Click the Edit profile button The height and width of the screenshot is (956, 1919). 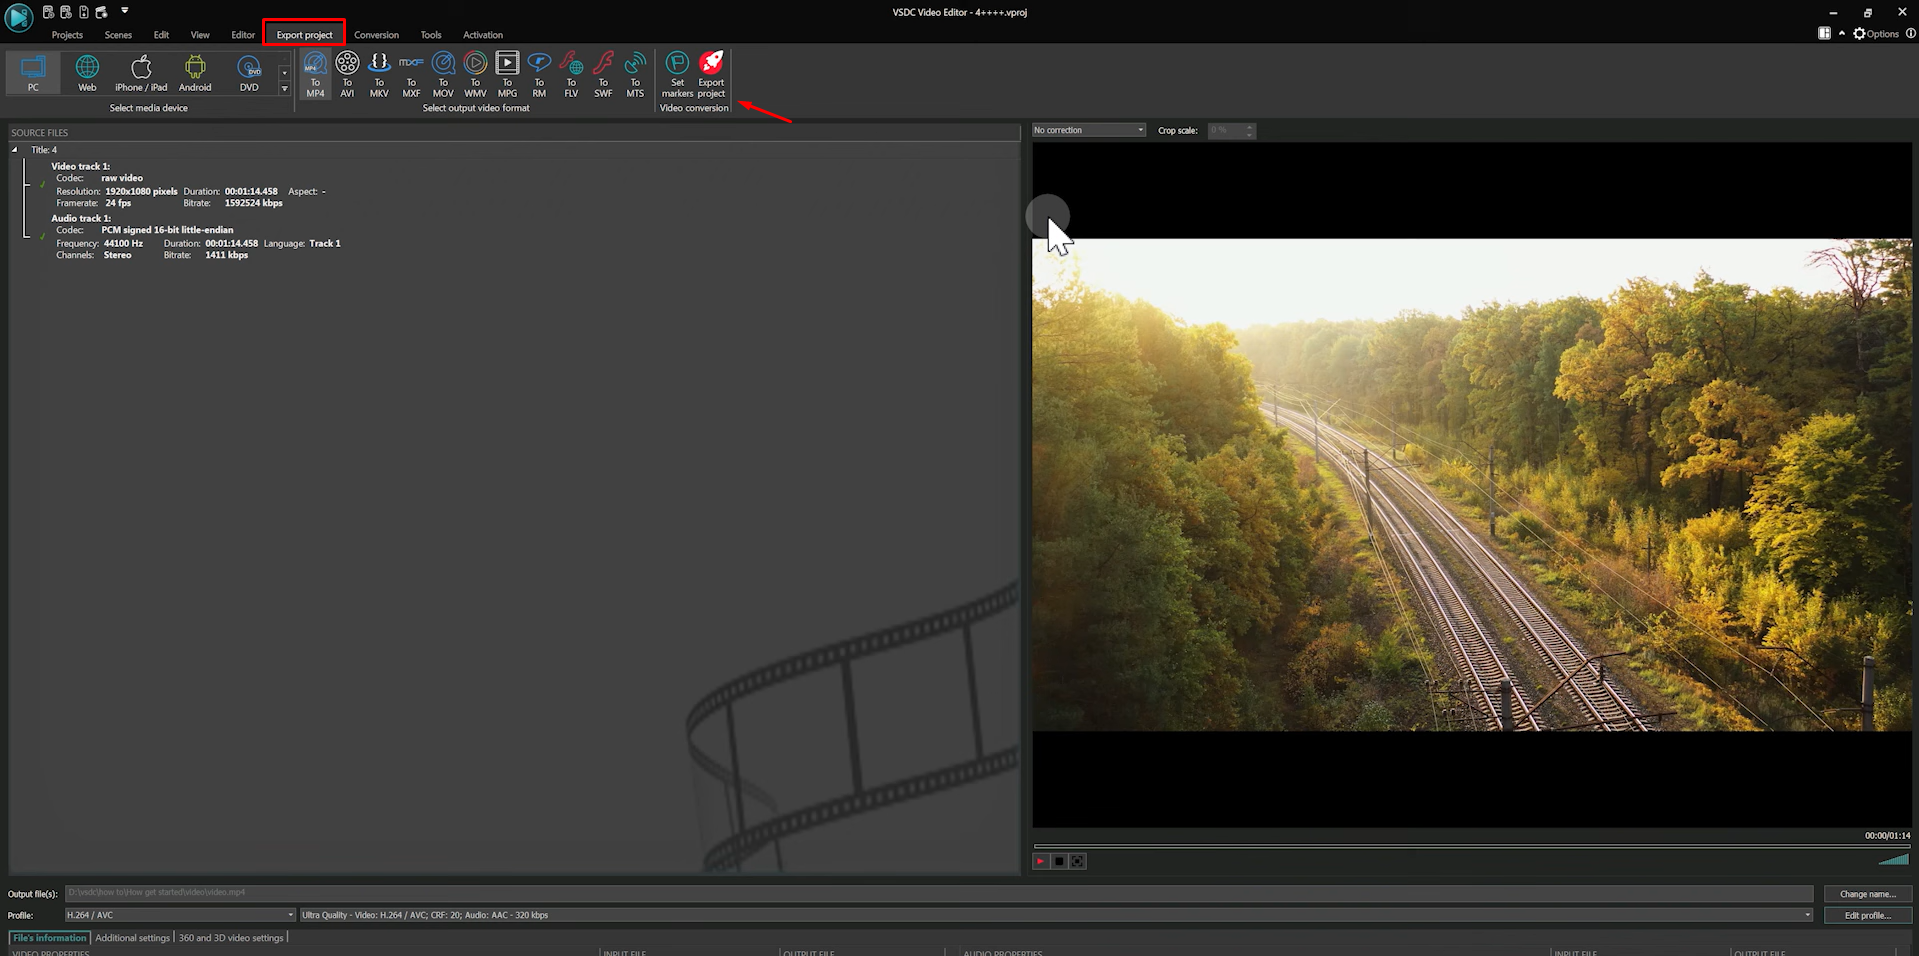pyautogui.click(x=1866, y=915)
